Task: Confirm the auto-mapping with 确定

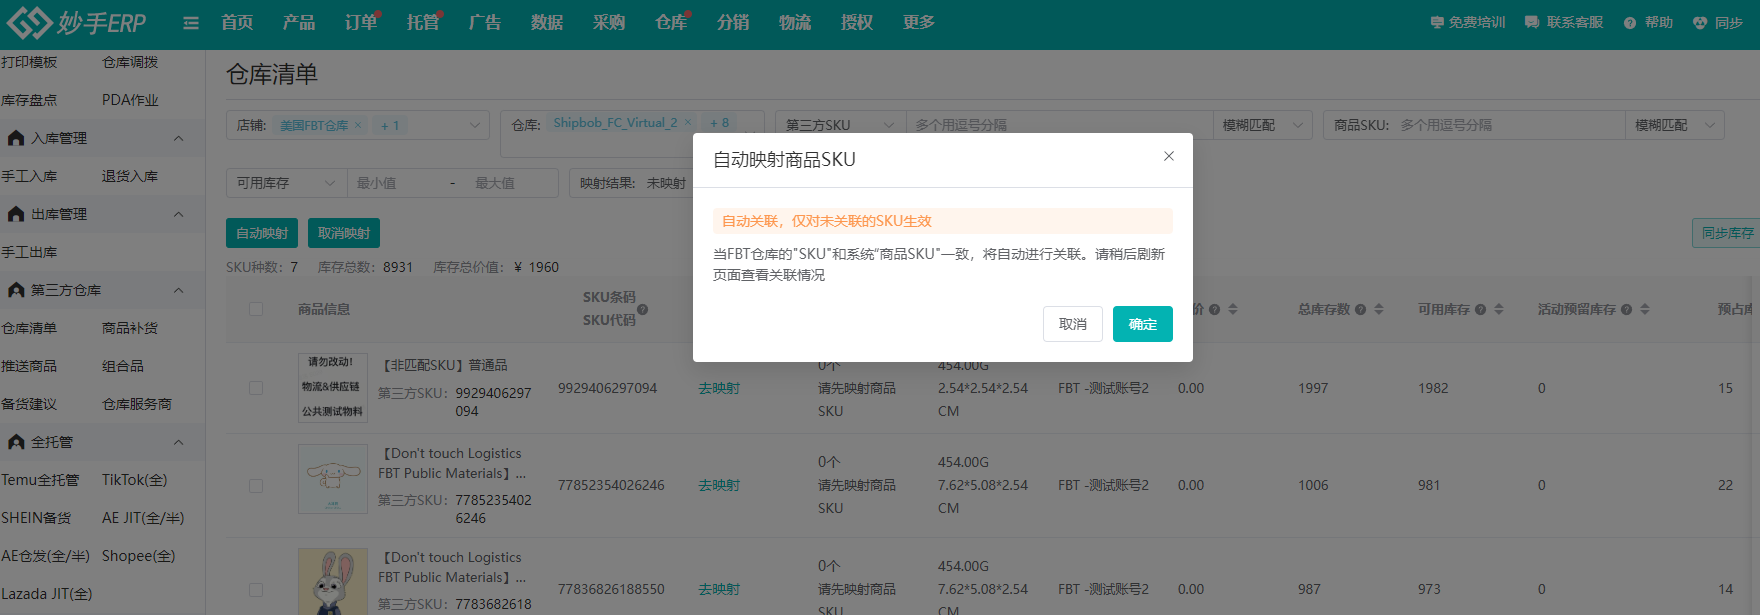Action: [x=1142, y=324]
